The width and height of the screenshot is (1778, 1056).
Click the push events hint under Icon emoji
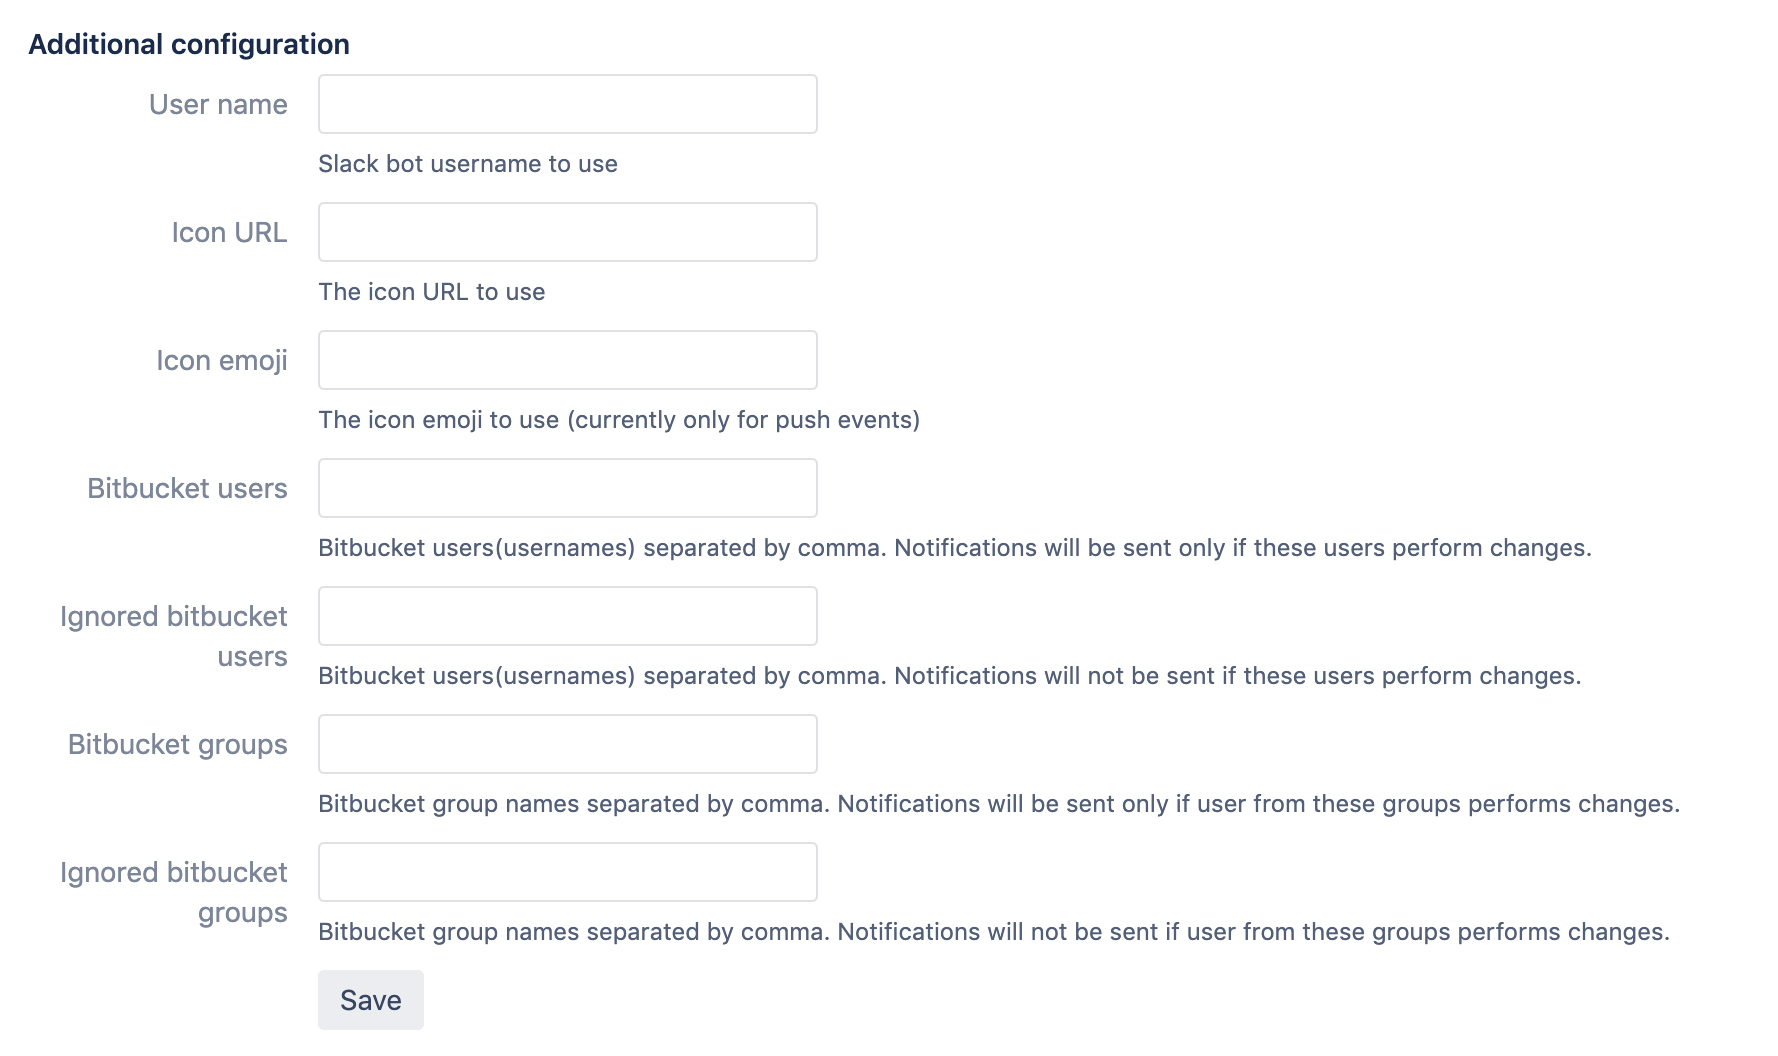[618, 420]
